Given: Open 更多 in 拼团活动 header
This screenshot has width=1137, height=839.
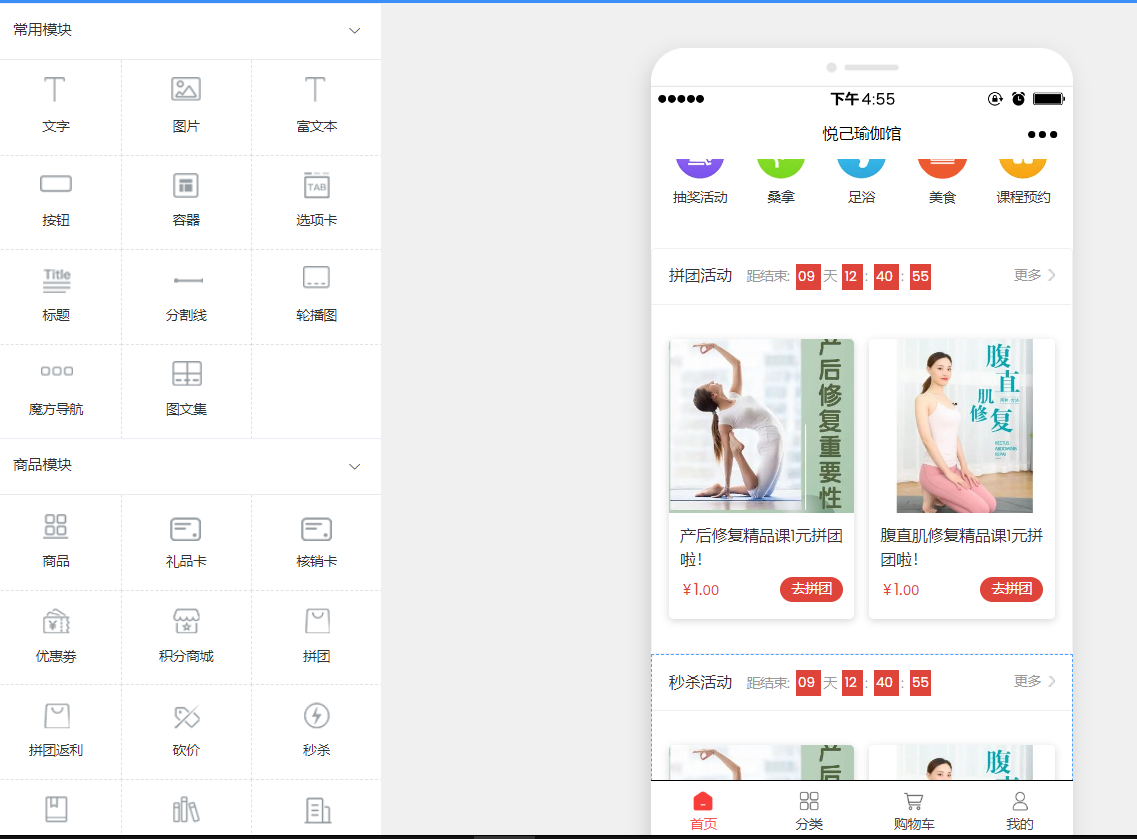Looking at the screenshot, I should tap(1034, 276).
